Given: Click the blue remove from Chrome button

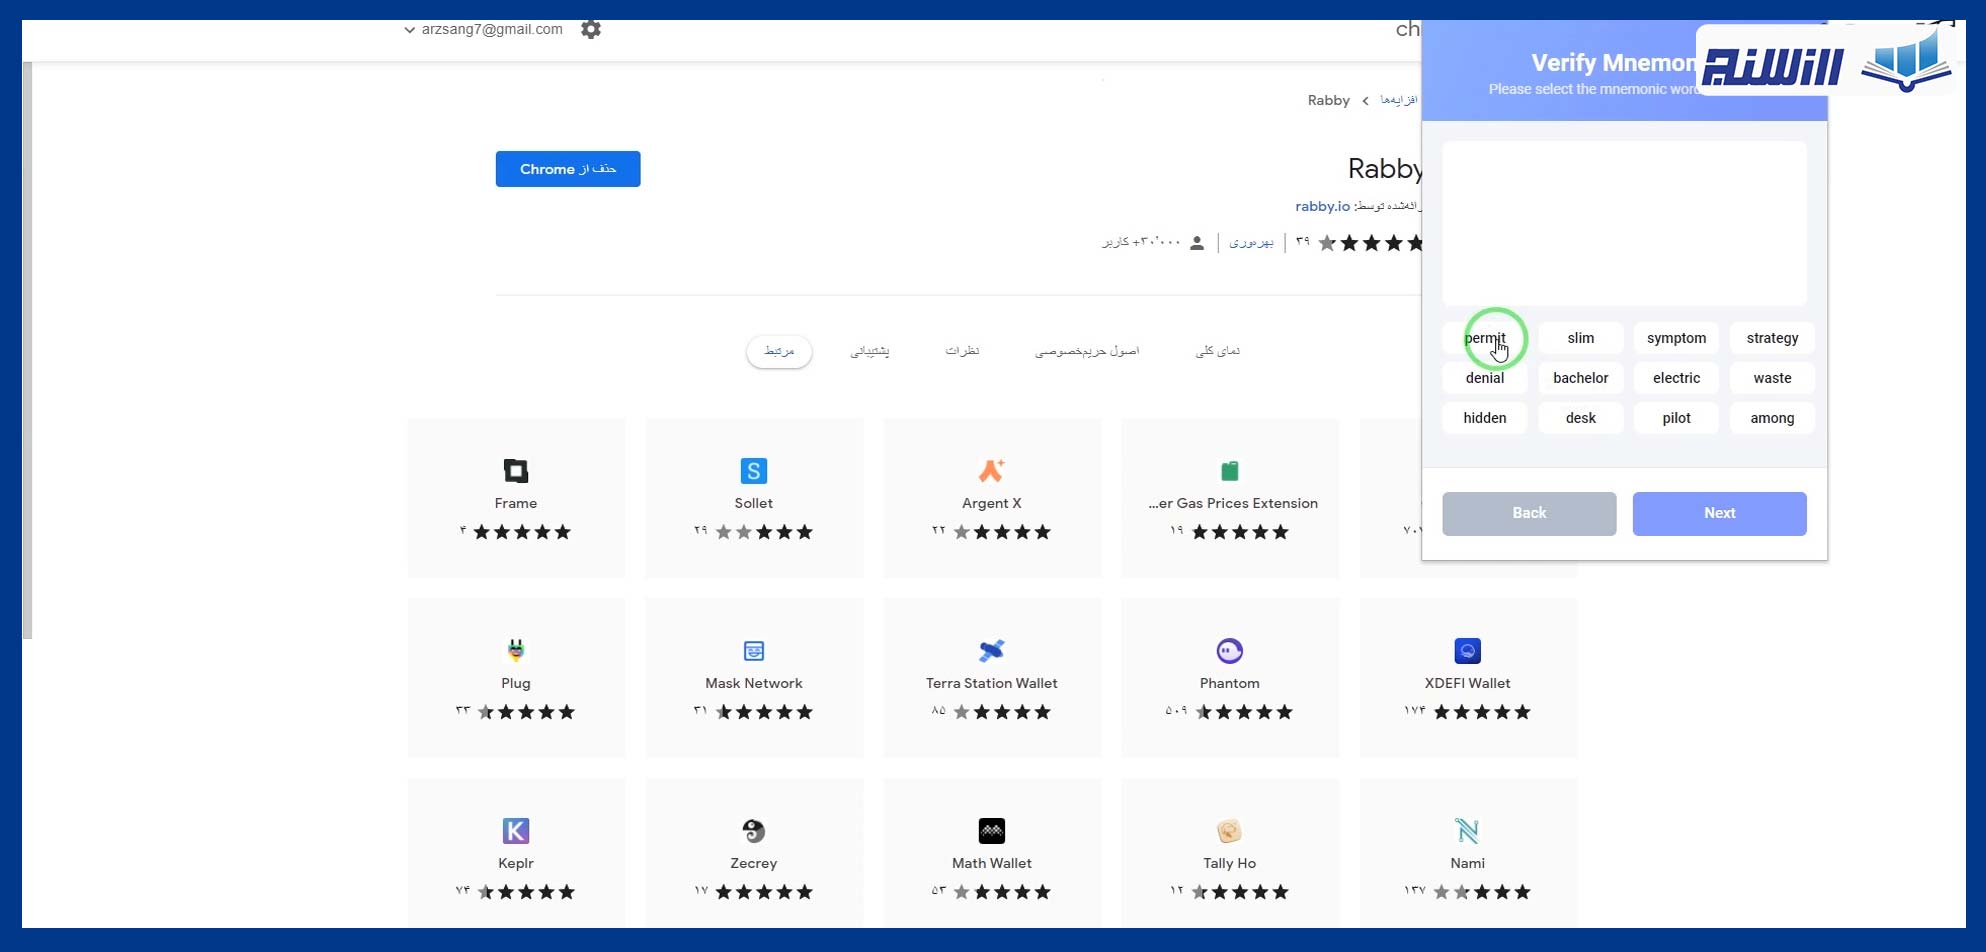Looking at the screenshot, I should click(x=568, y=169).
